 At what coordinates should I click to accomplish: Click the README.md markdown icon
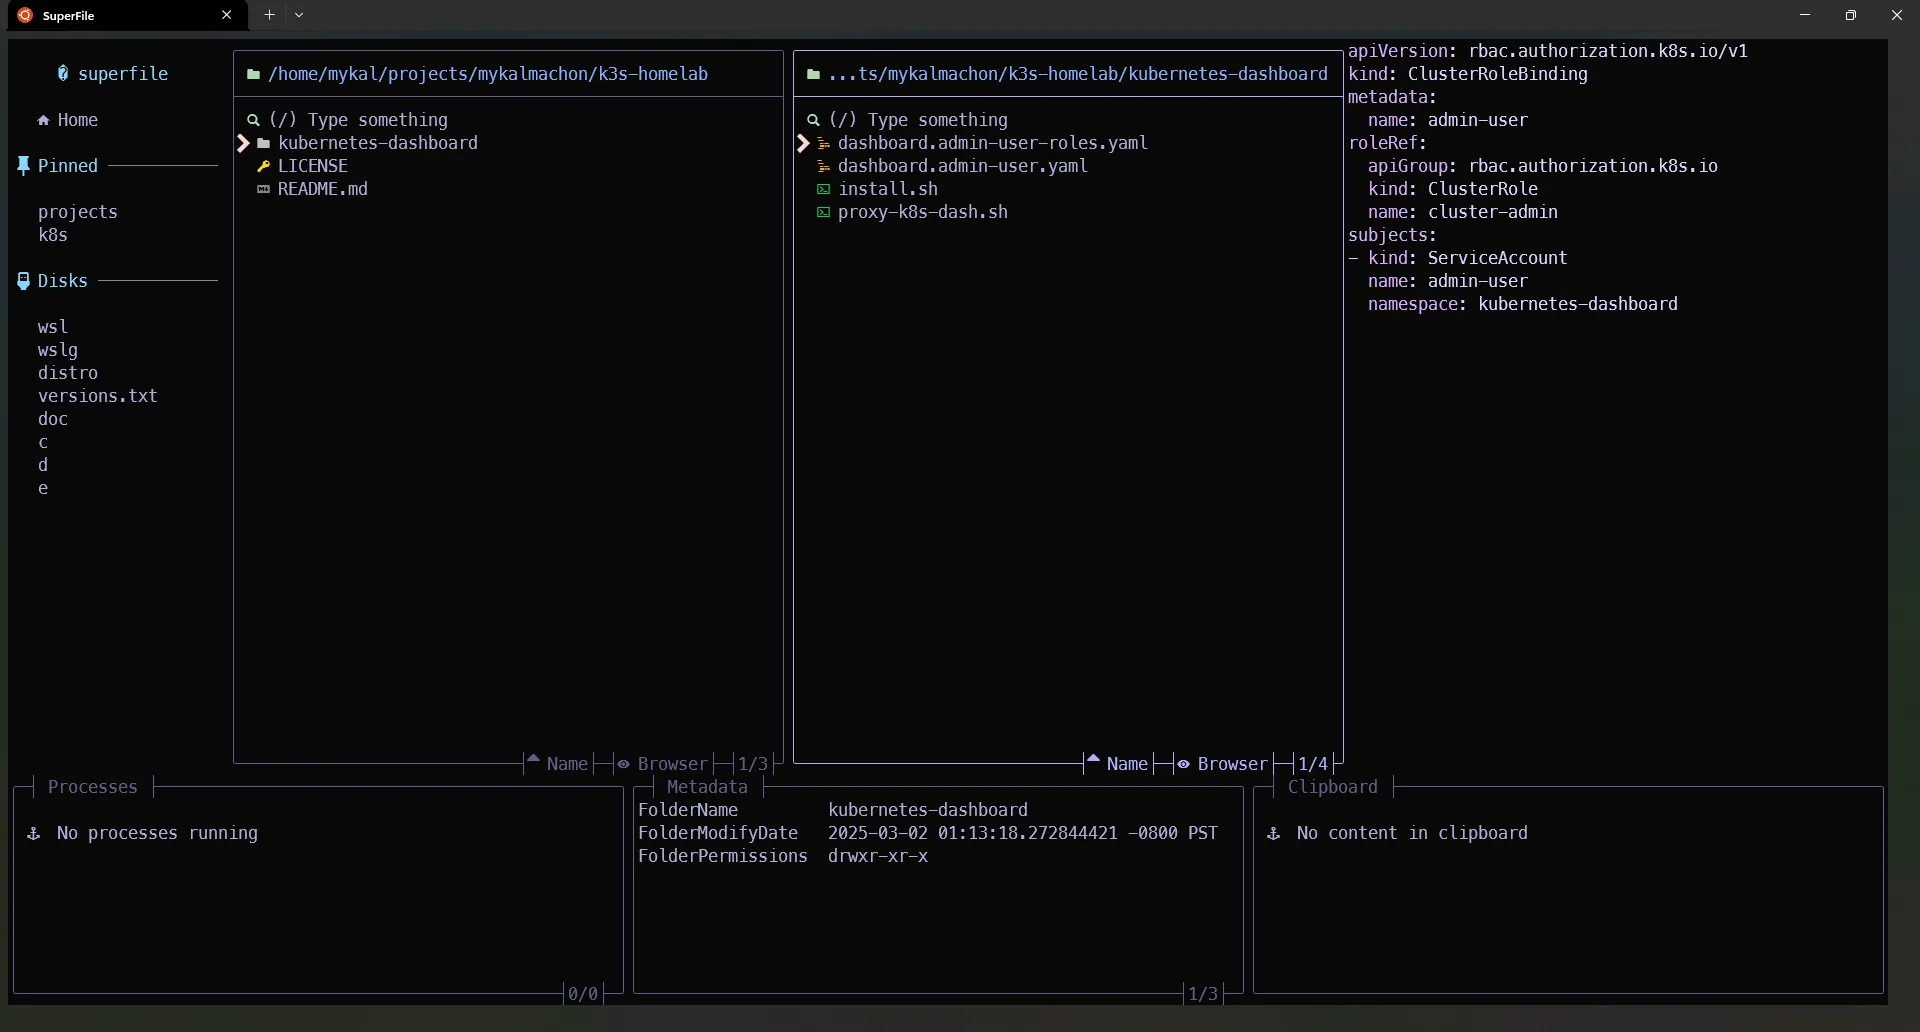pyautogui.click(x=264, y=189)
